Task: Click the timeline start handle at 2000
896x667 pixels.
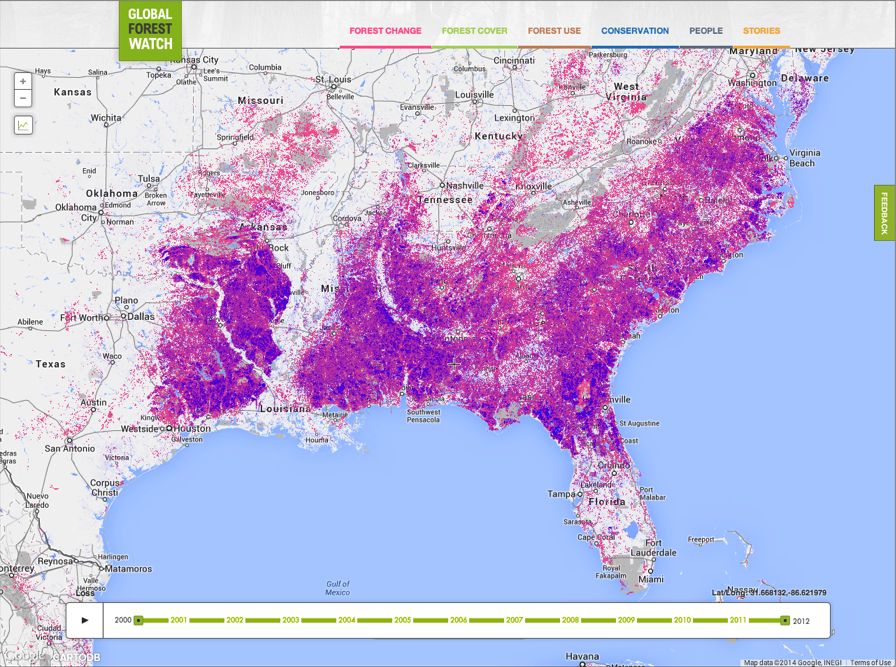Action: point(138,620)
